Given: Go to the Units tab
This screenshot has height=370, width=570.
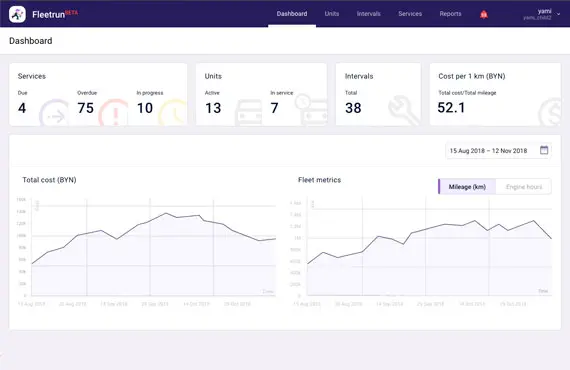Looking at the screenshot, I should [x=332, y=14].
